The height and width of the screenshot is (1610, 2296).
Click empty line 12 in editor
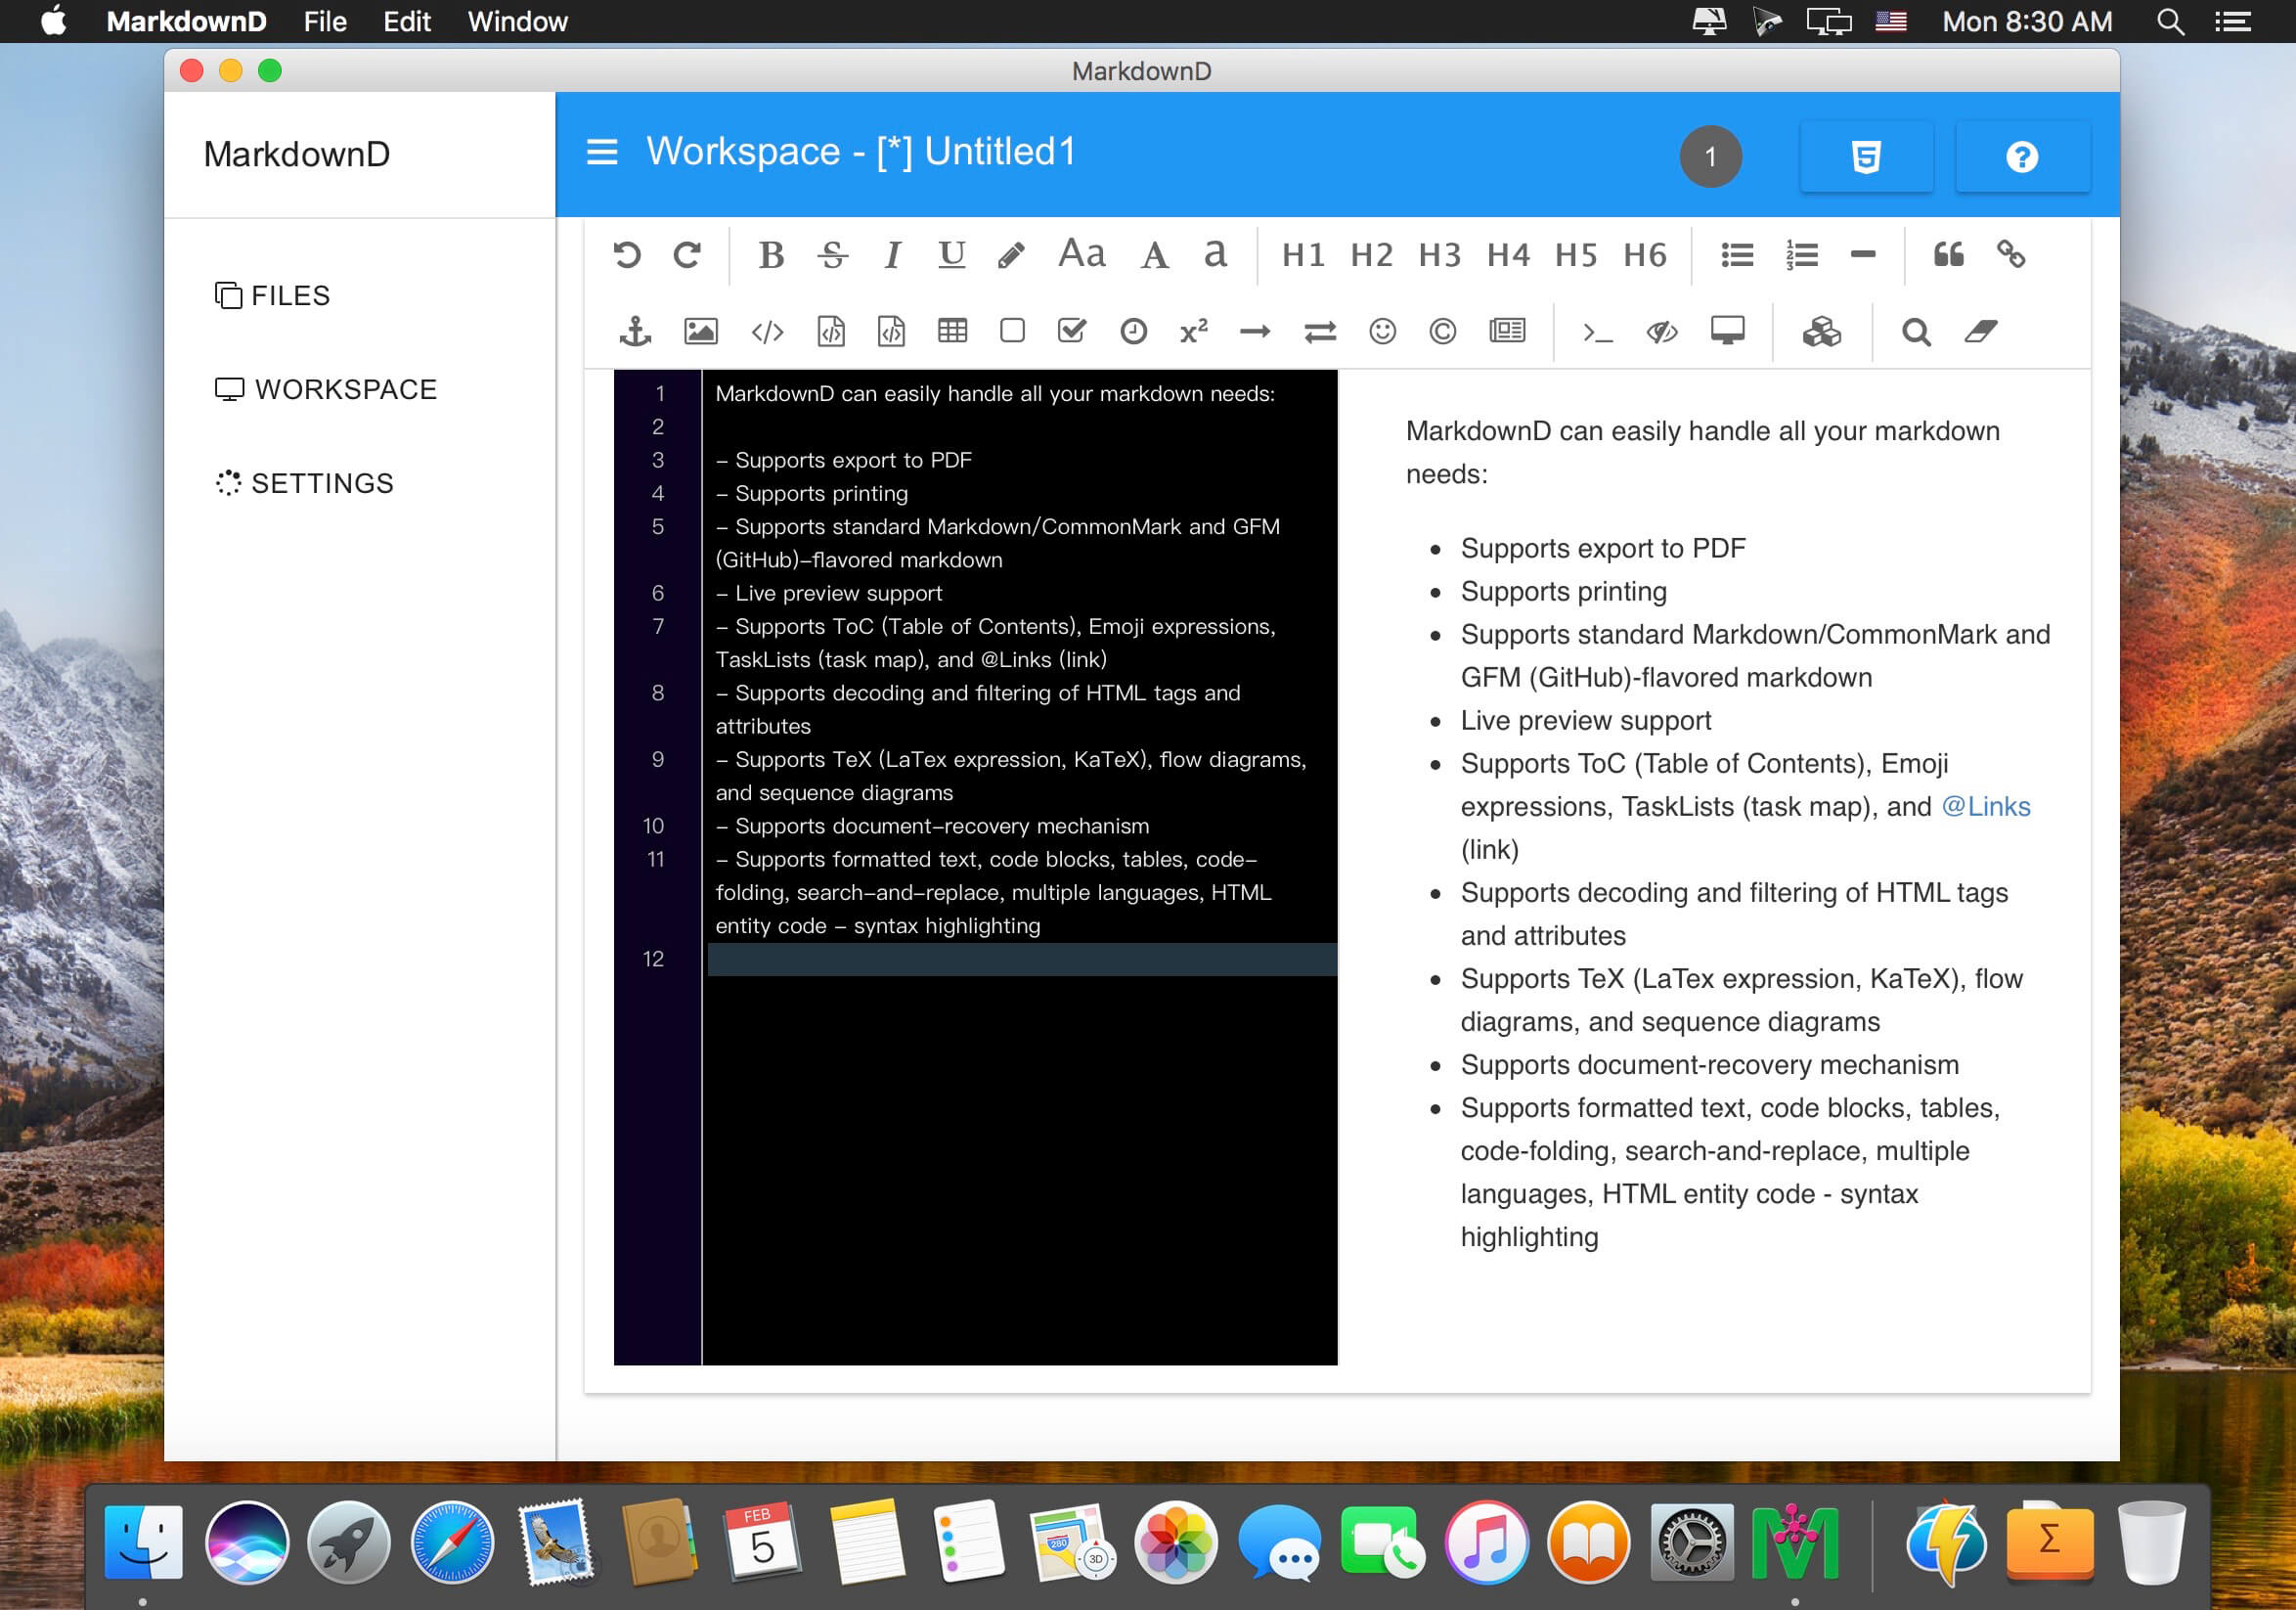(1021, 959)
